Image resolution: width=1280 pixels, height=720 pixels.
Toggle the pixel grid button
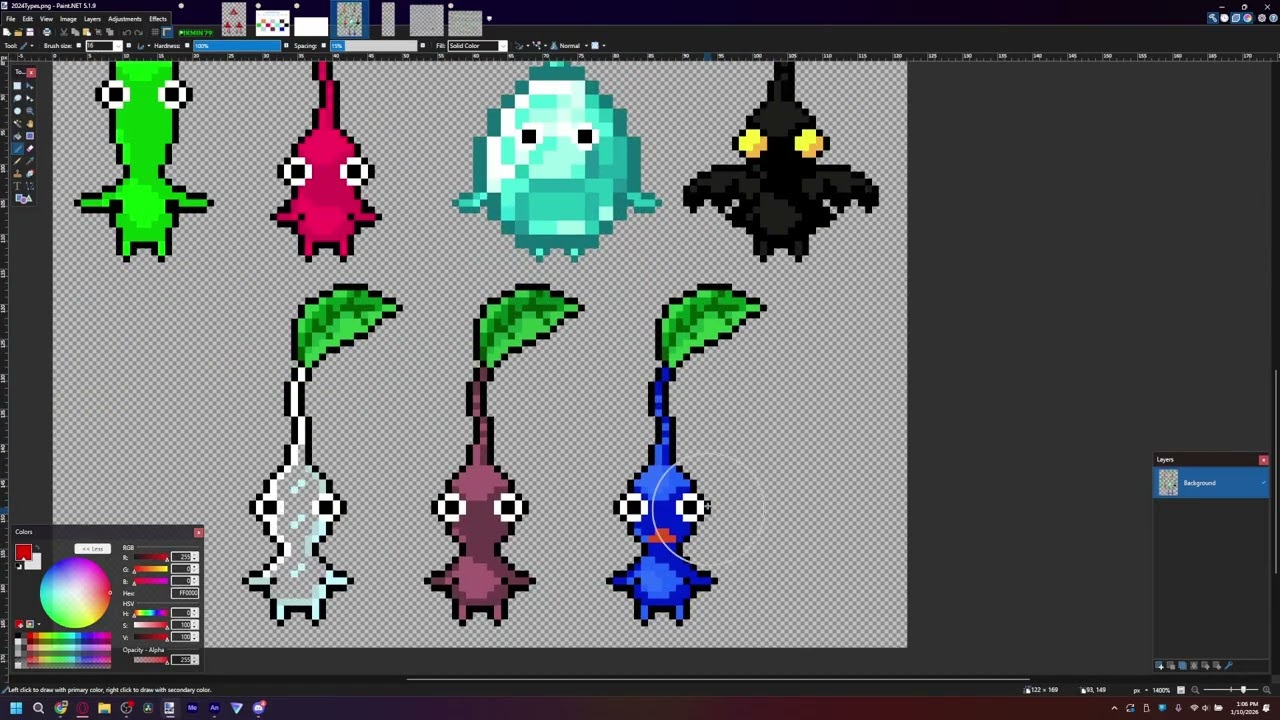coord(155,32)
